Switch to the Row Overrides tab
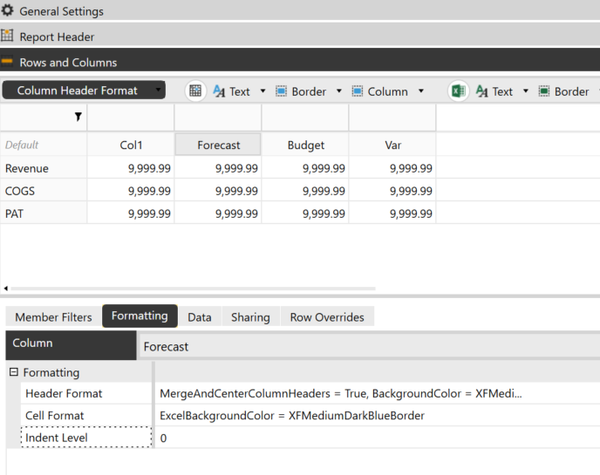Viewport: 600px width, 475px height. click(327, 317)
